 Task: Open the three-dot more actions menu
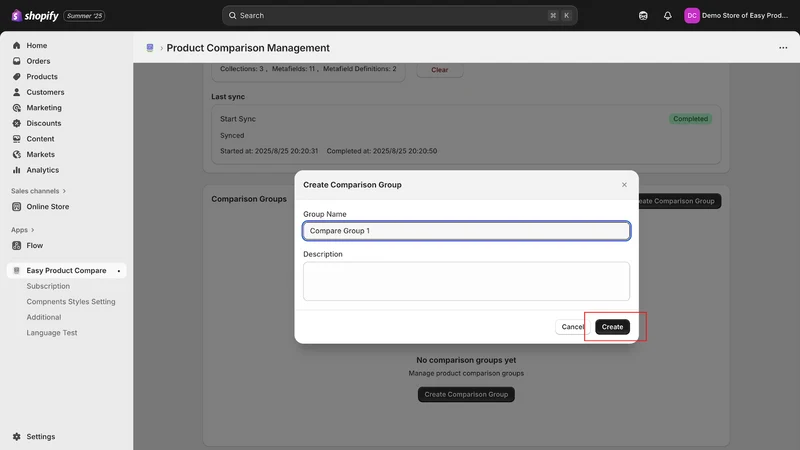point(783,48)
